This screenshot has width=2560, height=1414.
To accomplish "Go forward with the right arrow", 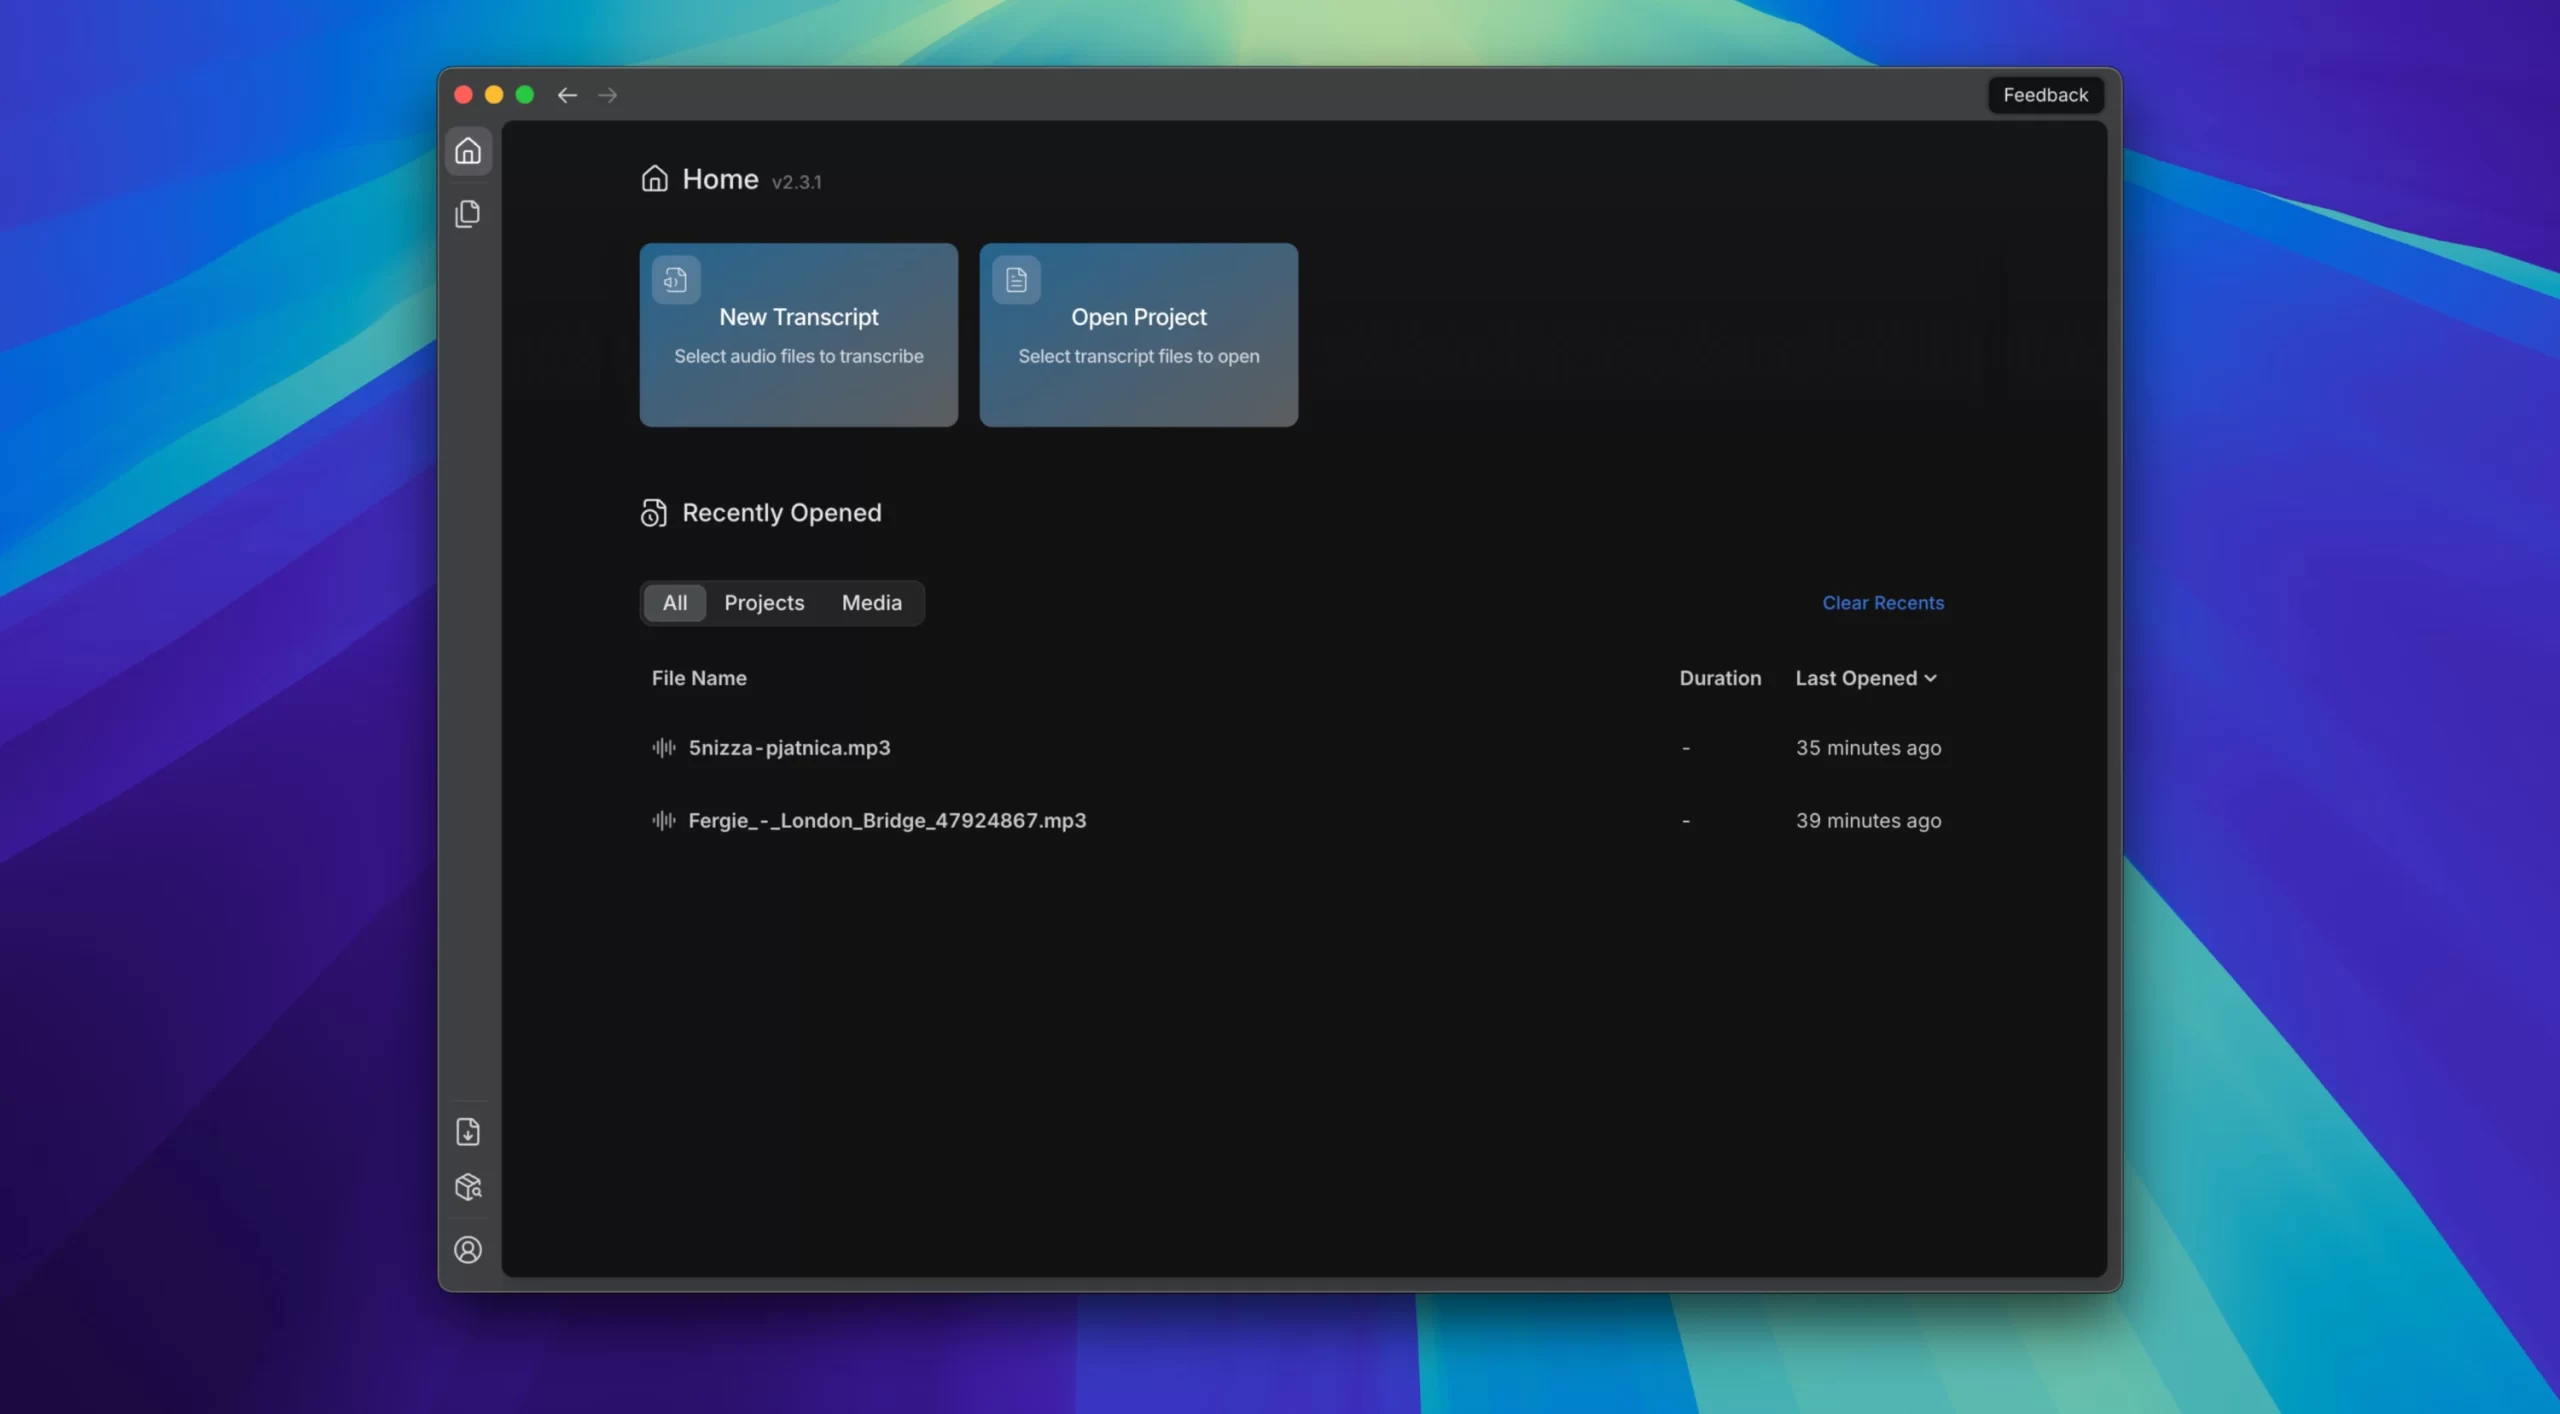I will 607,95.
